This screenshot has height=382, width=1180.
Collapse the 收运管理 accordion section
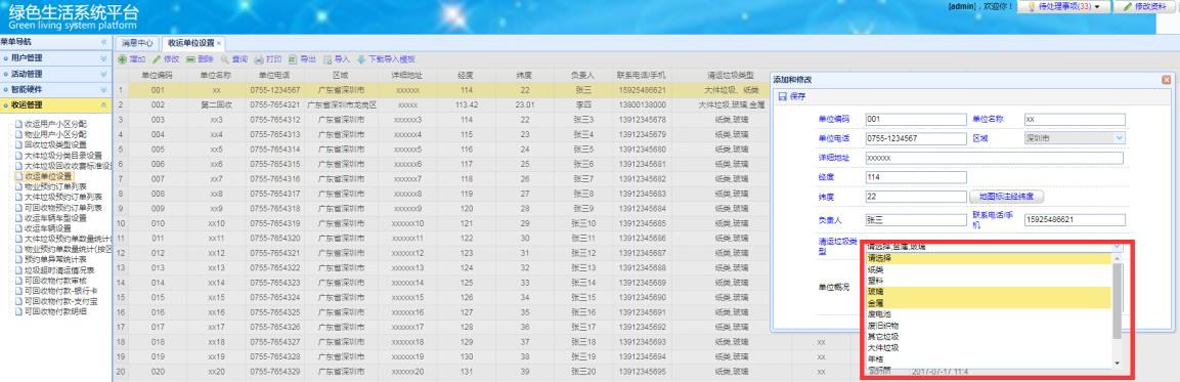click(x=56, y=105)
